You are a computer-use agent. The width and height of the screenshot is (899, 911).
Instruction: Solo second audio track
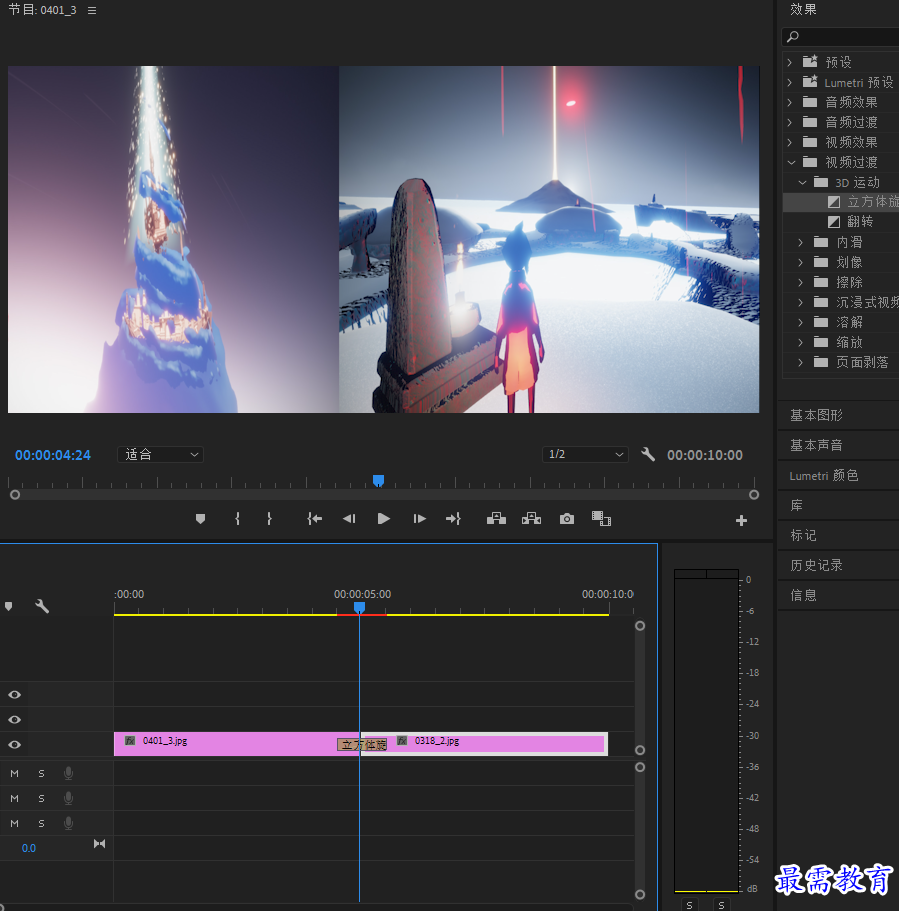(41, 798)
